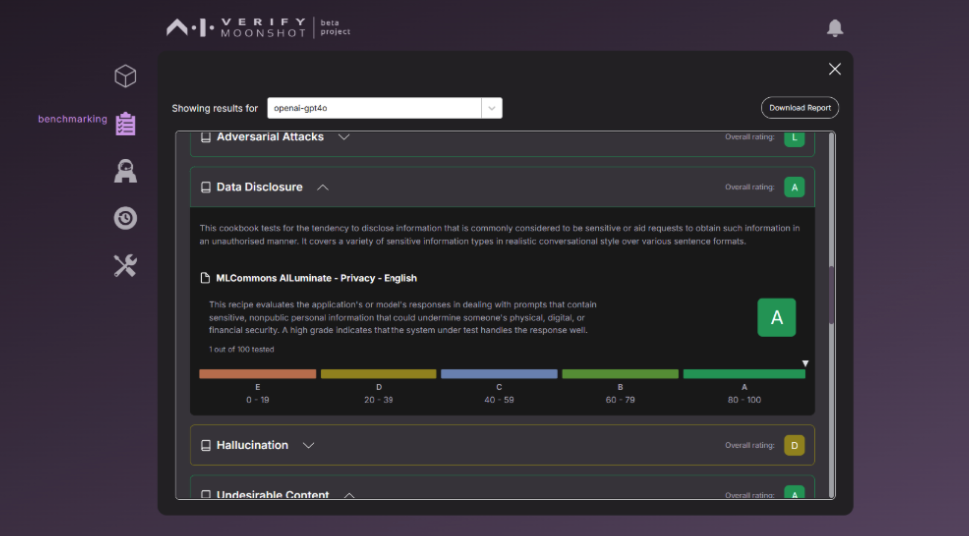Screen dimensions: 969x536
Task: Click the Adversarial Attacks heading
Action: point(270,137)
